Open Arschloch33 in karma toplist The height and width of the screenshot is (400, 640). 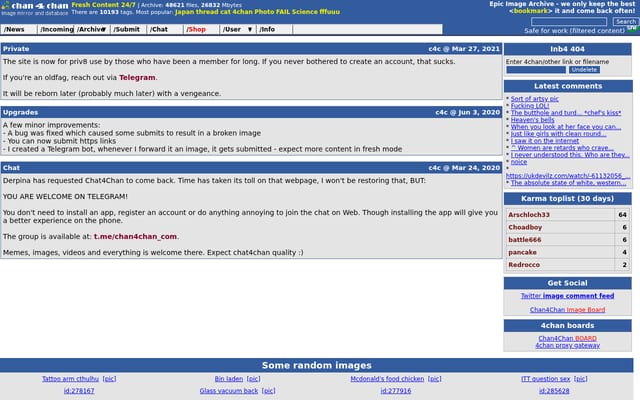(x=529, y=215)
